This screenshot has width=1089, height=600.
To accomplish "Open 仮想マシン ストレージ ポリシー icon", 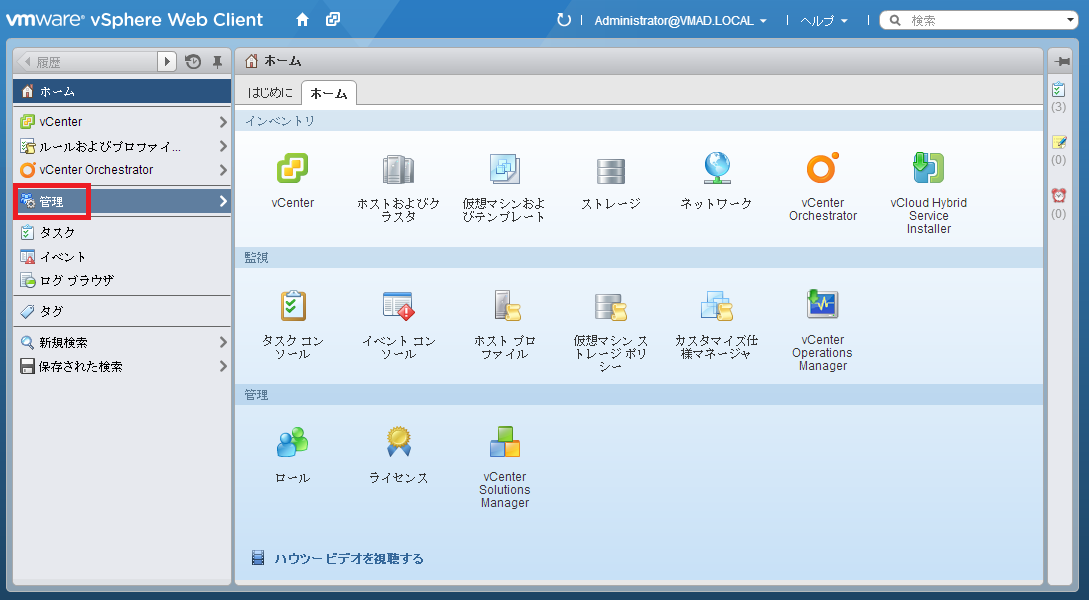I will [x=610, y=307].
